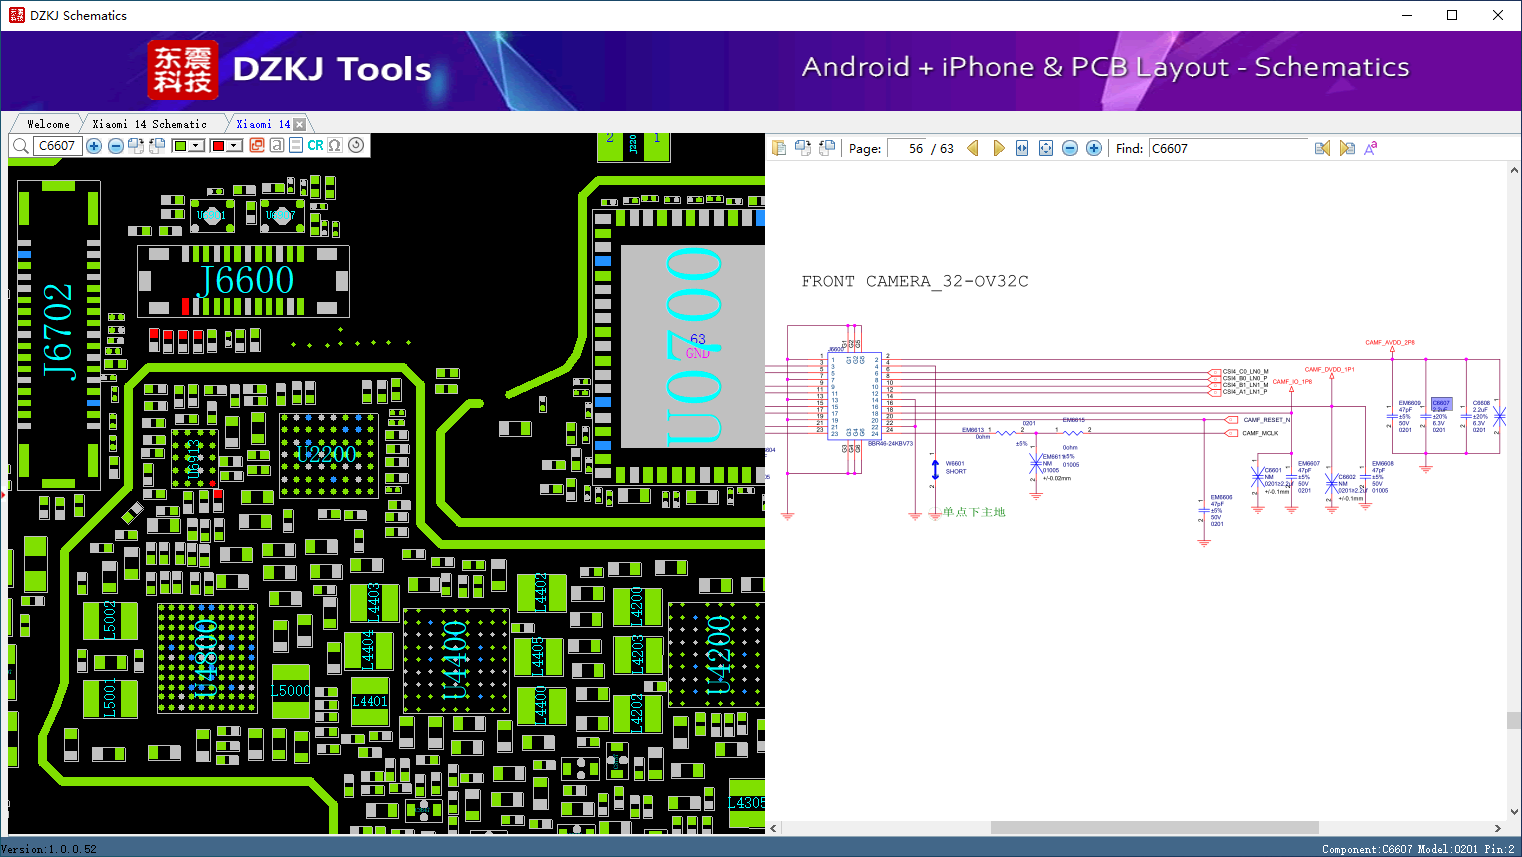Zoom out on the schematic page

[x=1070, y=148]
